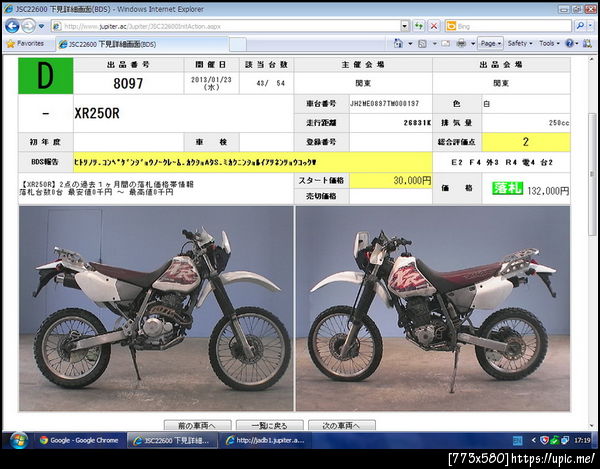Click the yellow BDS報告 remarks text
The width and height of the screenshot is (600, 469).
(x=195, y=163)
